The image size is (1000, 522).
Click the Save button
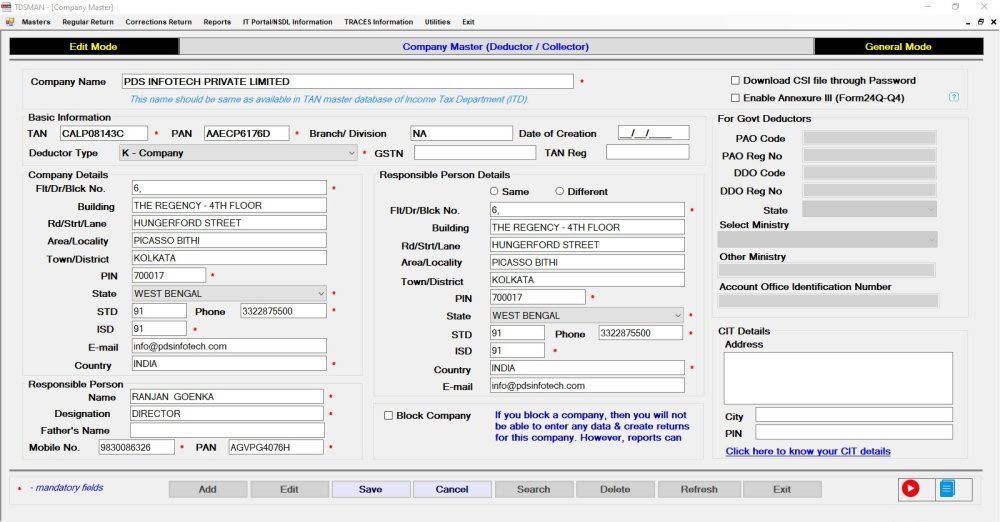point(371,489)
